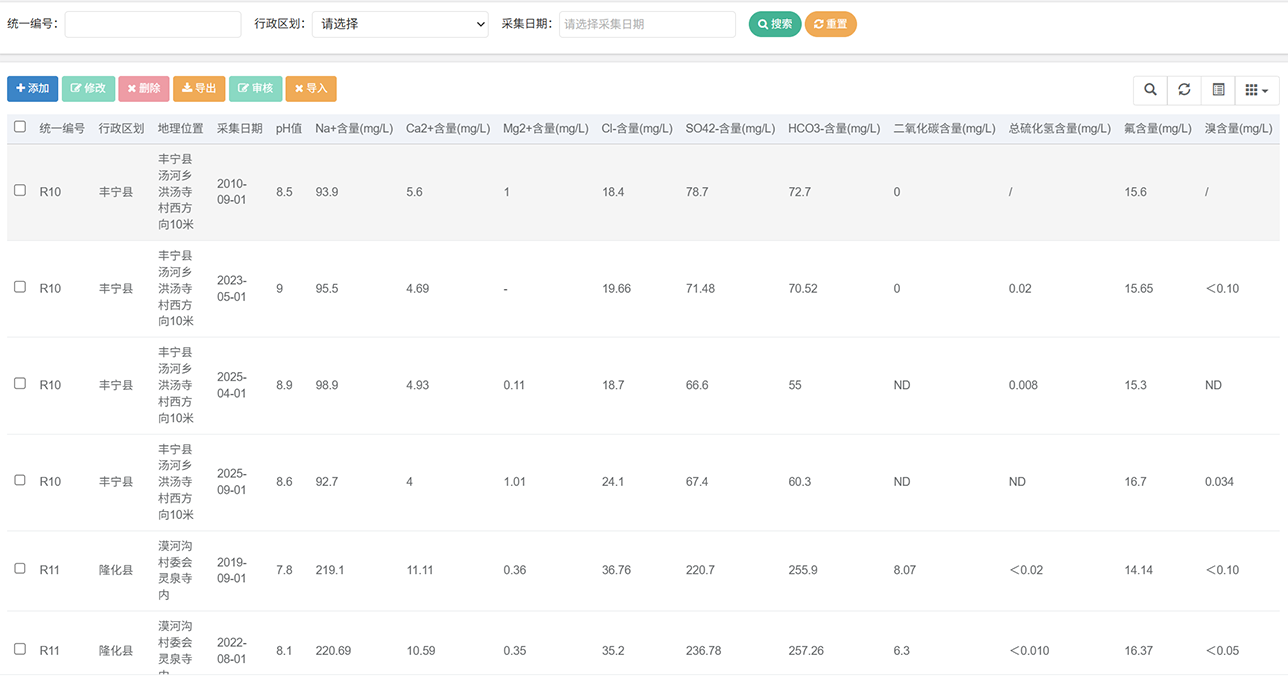Select the checkbox for the 2019-09-01 R11 row
The width and height of the screenshot is (1288, 679).
tap(20, 568)
